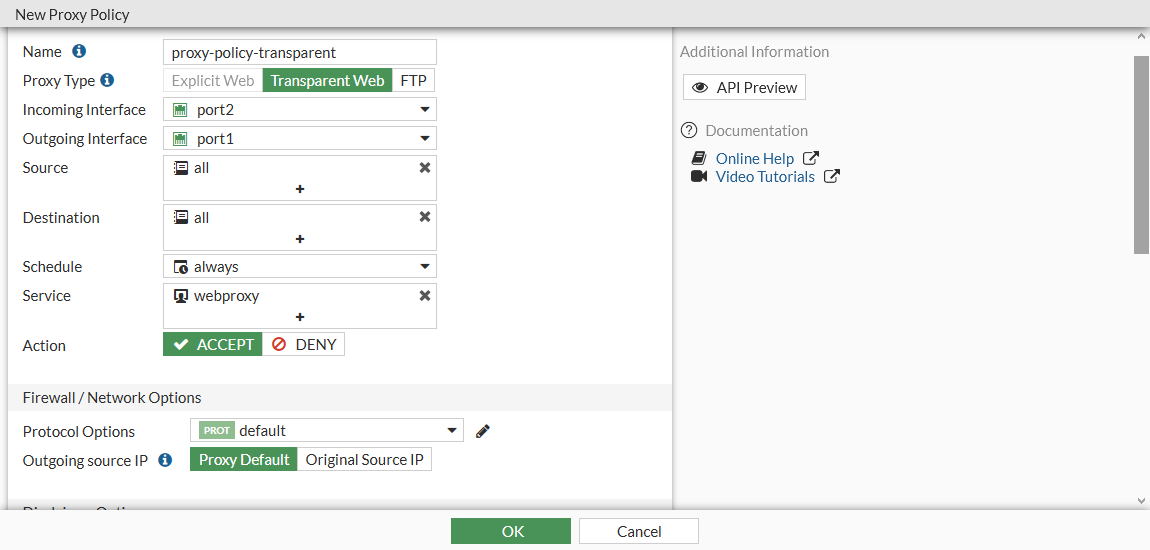
Task: Add a new Source entry with plus
Action: 300,189
